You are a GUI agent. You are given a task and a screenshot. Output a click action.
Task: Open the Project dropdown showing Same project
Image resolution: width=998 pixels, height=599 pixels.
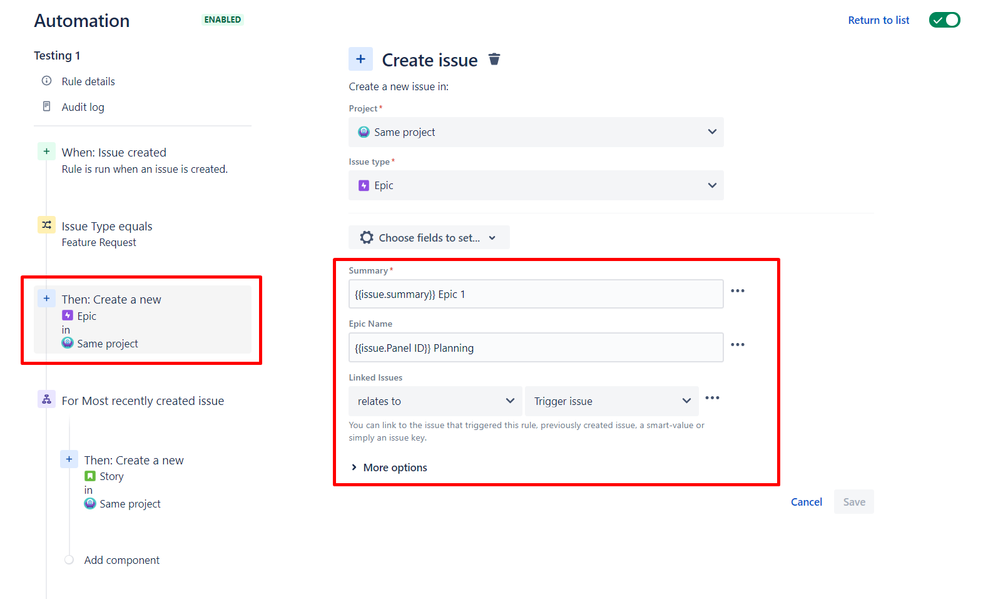(x=536, y=132)
